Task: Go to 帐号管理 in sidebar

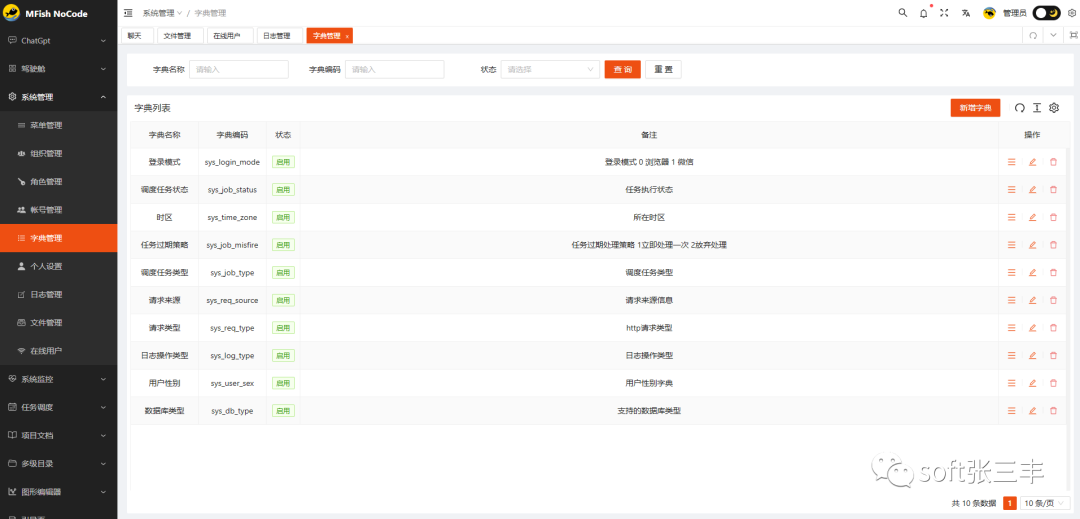Action: [x=59, y=210]
